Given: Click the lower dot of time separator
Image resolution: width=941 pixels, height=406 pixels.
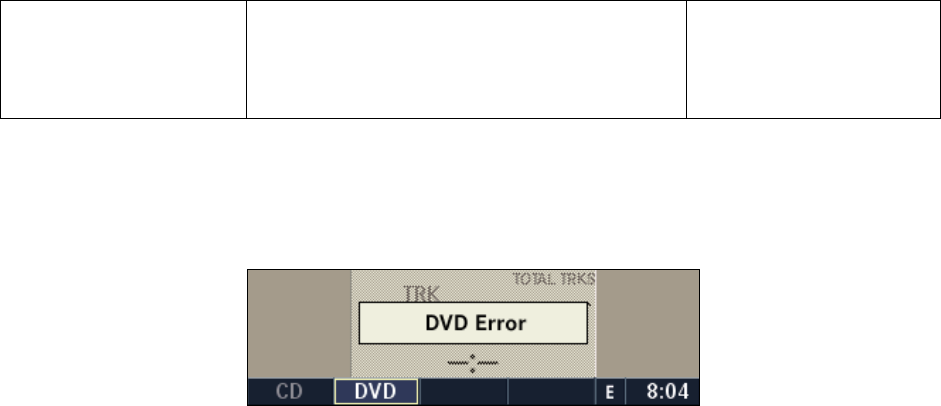Looking at the screenshot, I should (472, 370).
